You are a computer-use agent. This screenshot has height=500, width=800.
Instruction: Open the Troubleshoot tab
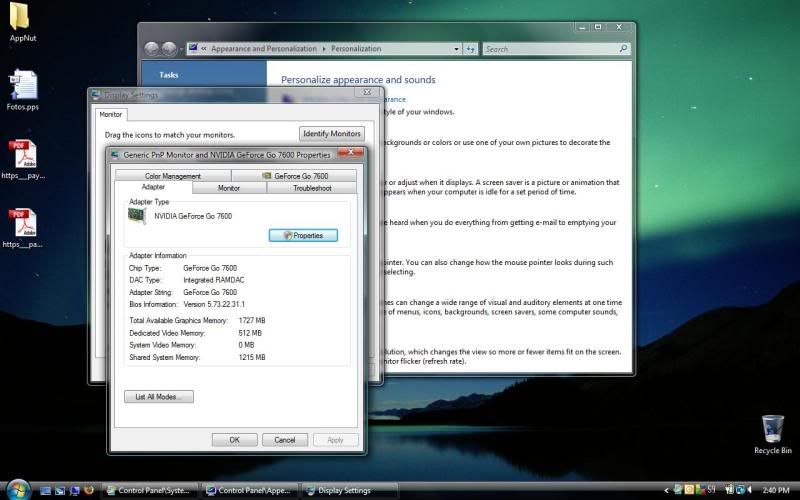click(312, 188)
